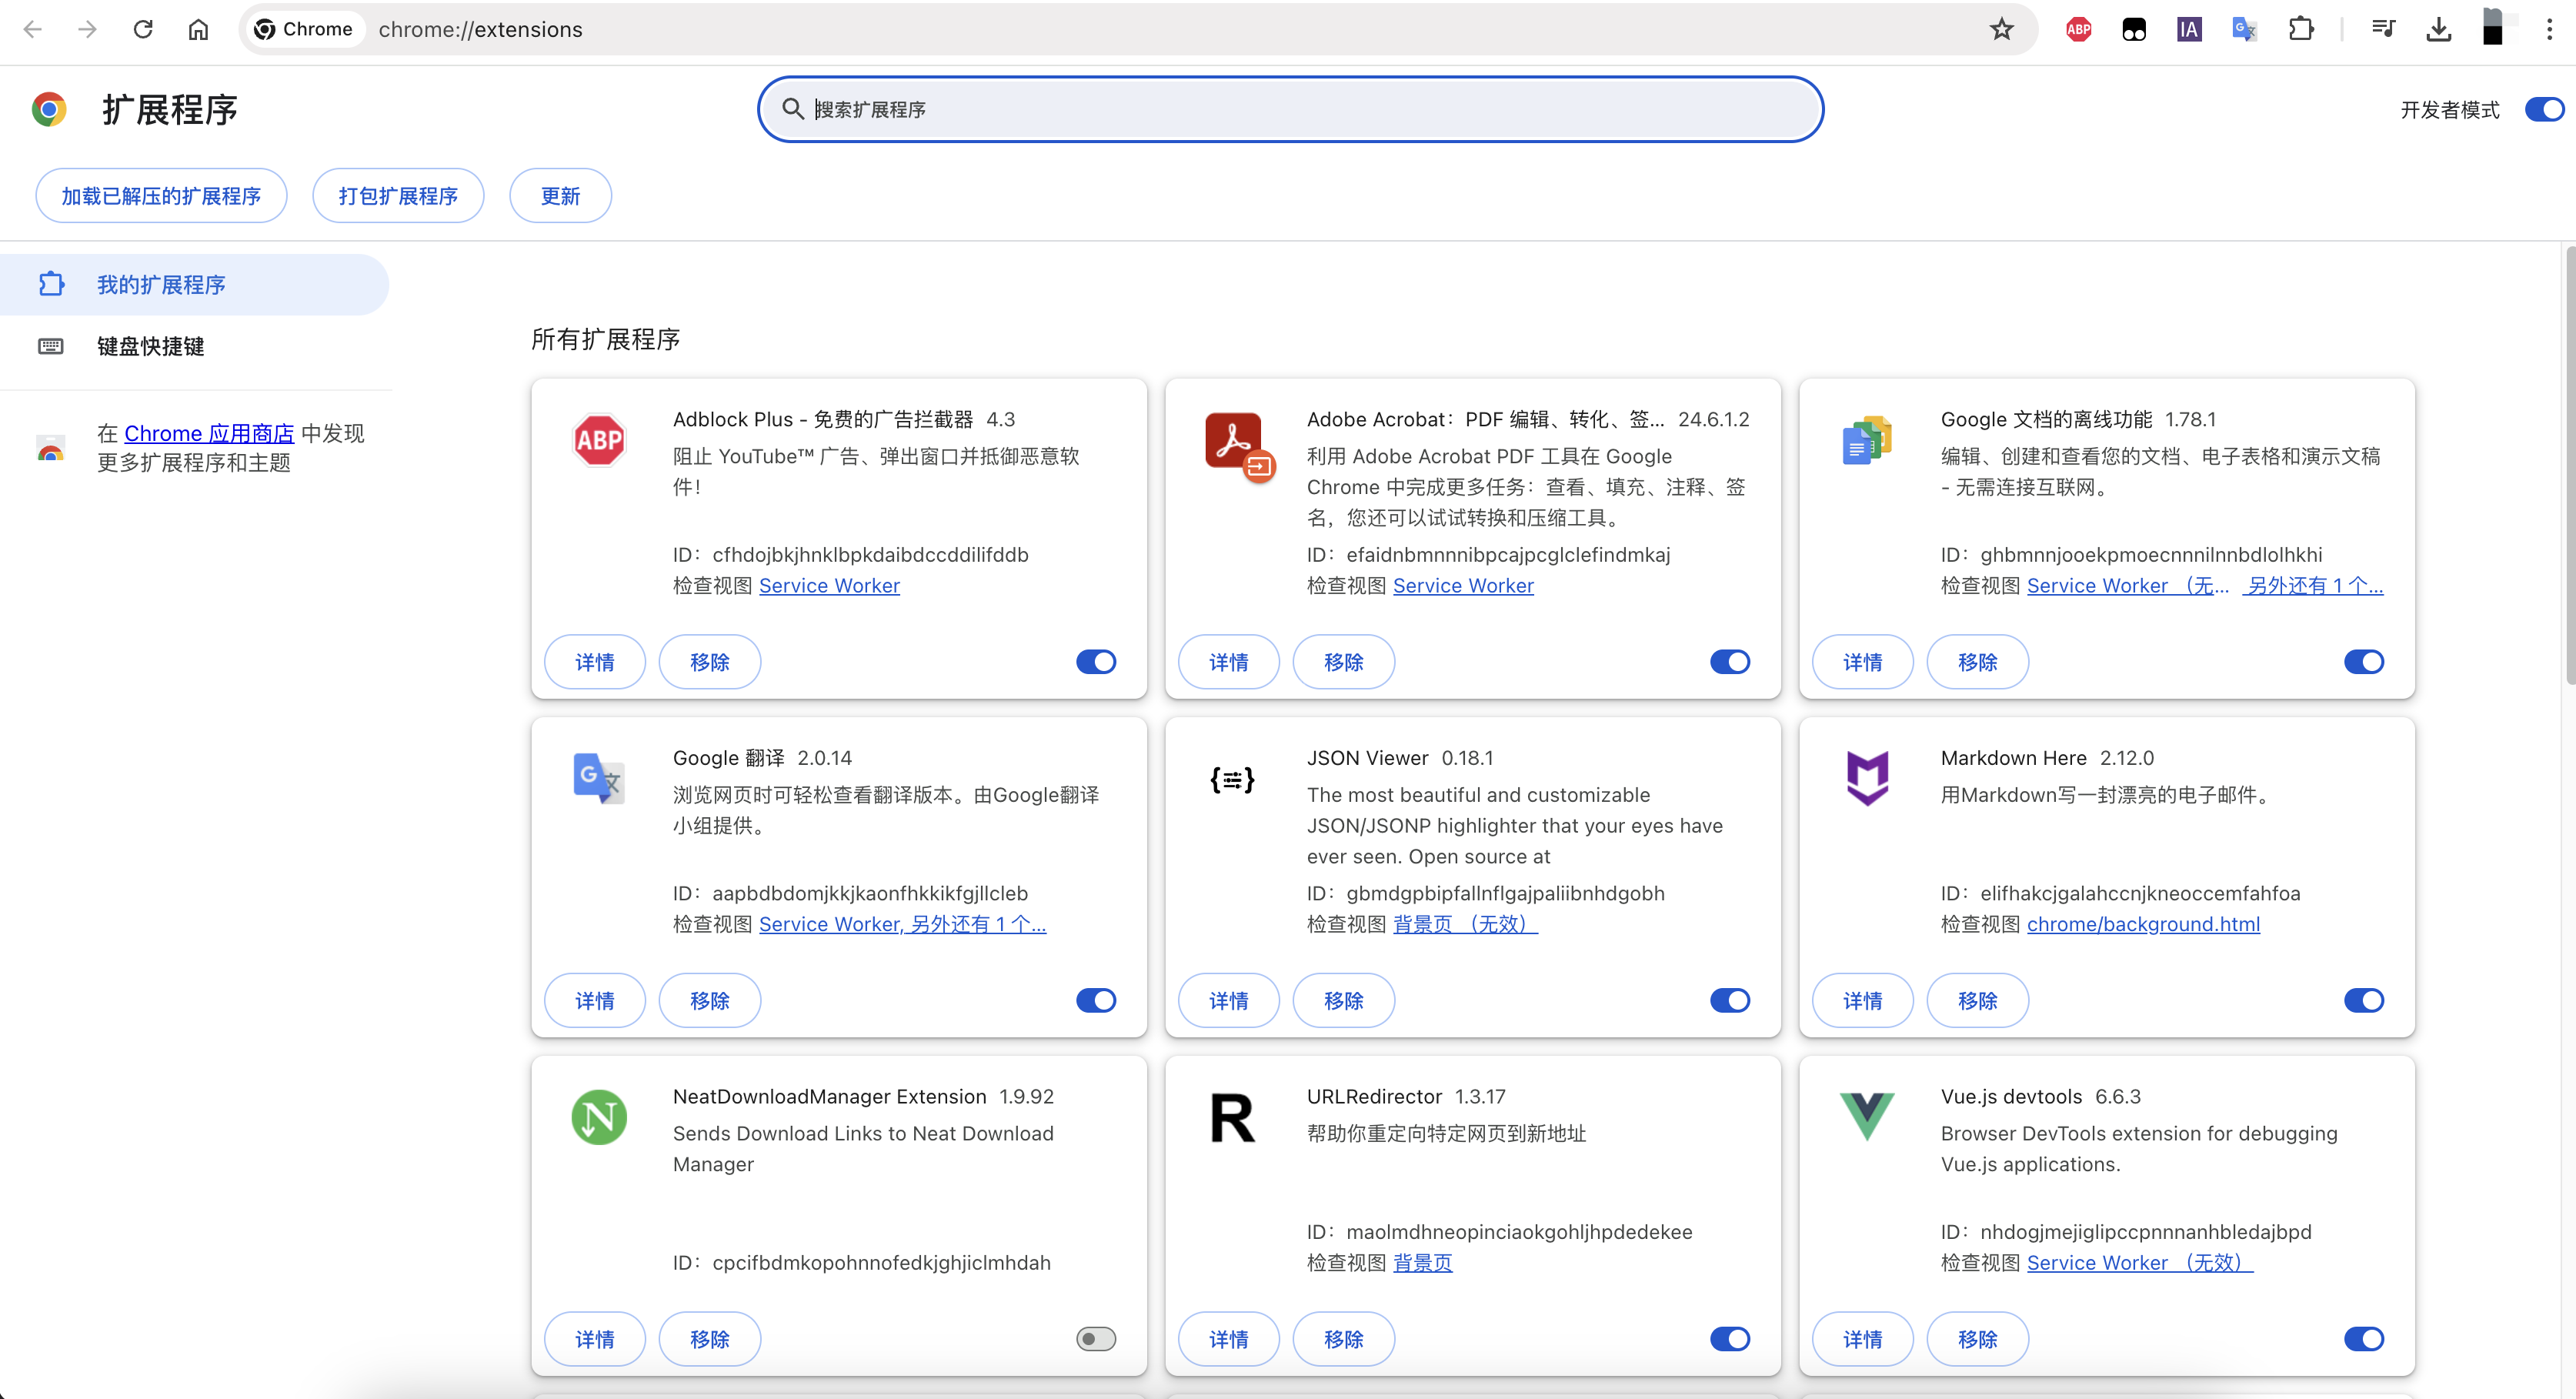Enable the NeatDownloadManager Extension toggle
Screen dimensions: 2576x1399
tap(1096, 1339)
